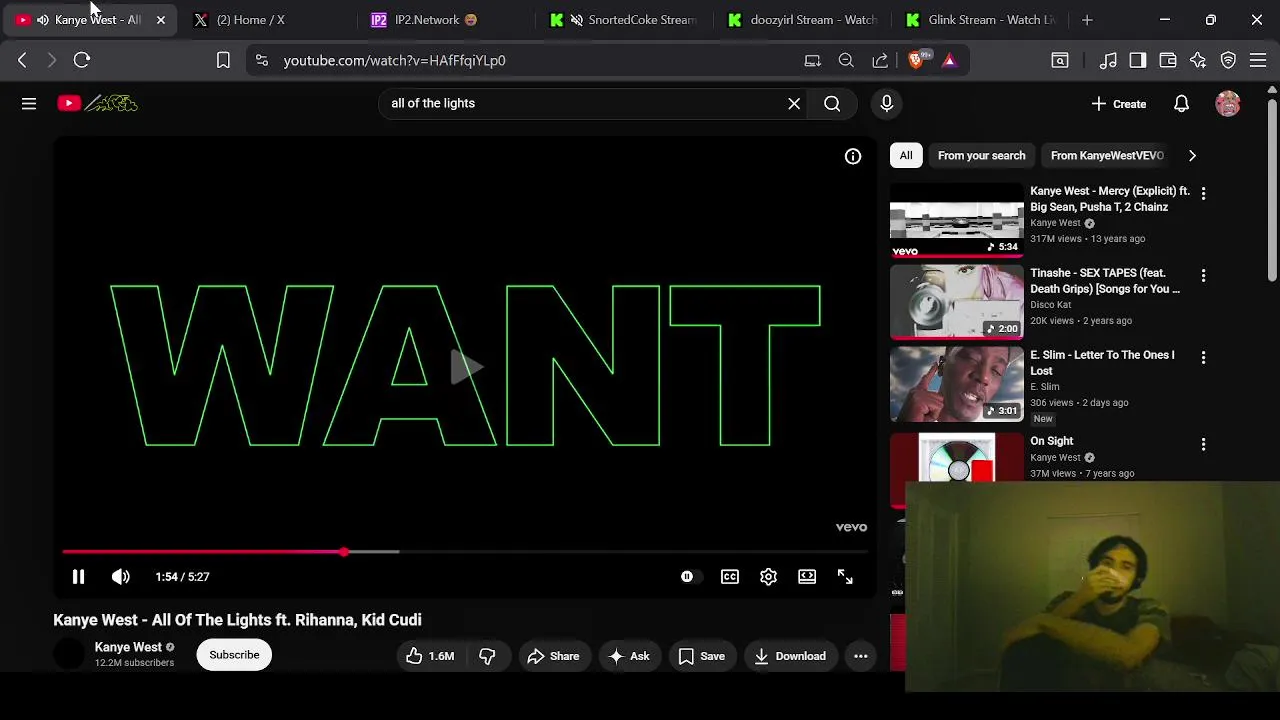
Task: Bookmark this page
Action: tap(223, 60)
